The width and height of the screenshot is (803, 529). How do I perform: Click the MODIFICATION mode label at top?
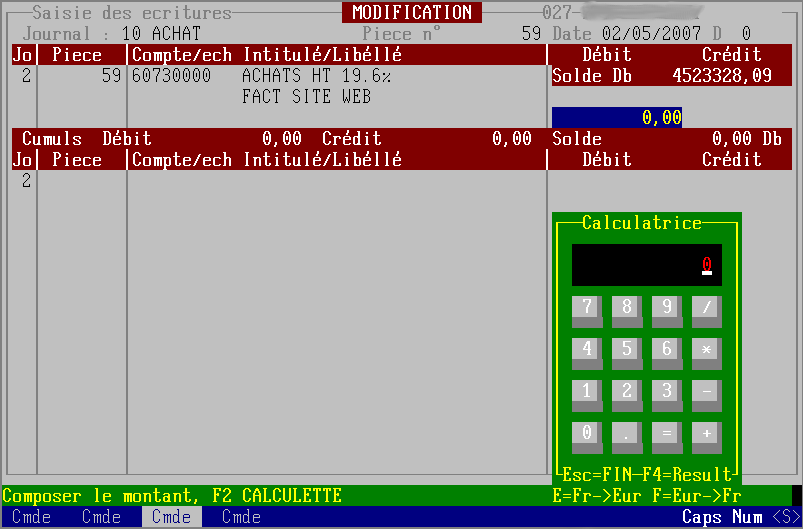point(412,13)
